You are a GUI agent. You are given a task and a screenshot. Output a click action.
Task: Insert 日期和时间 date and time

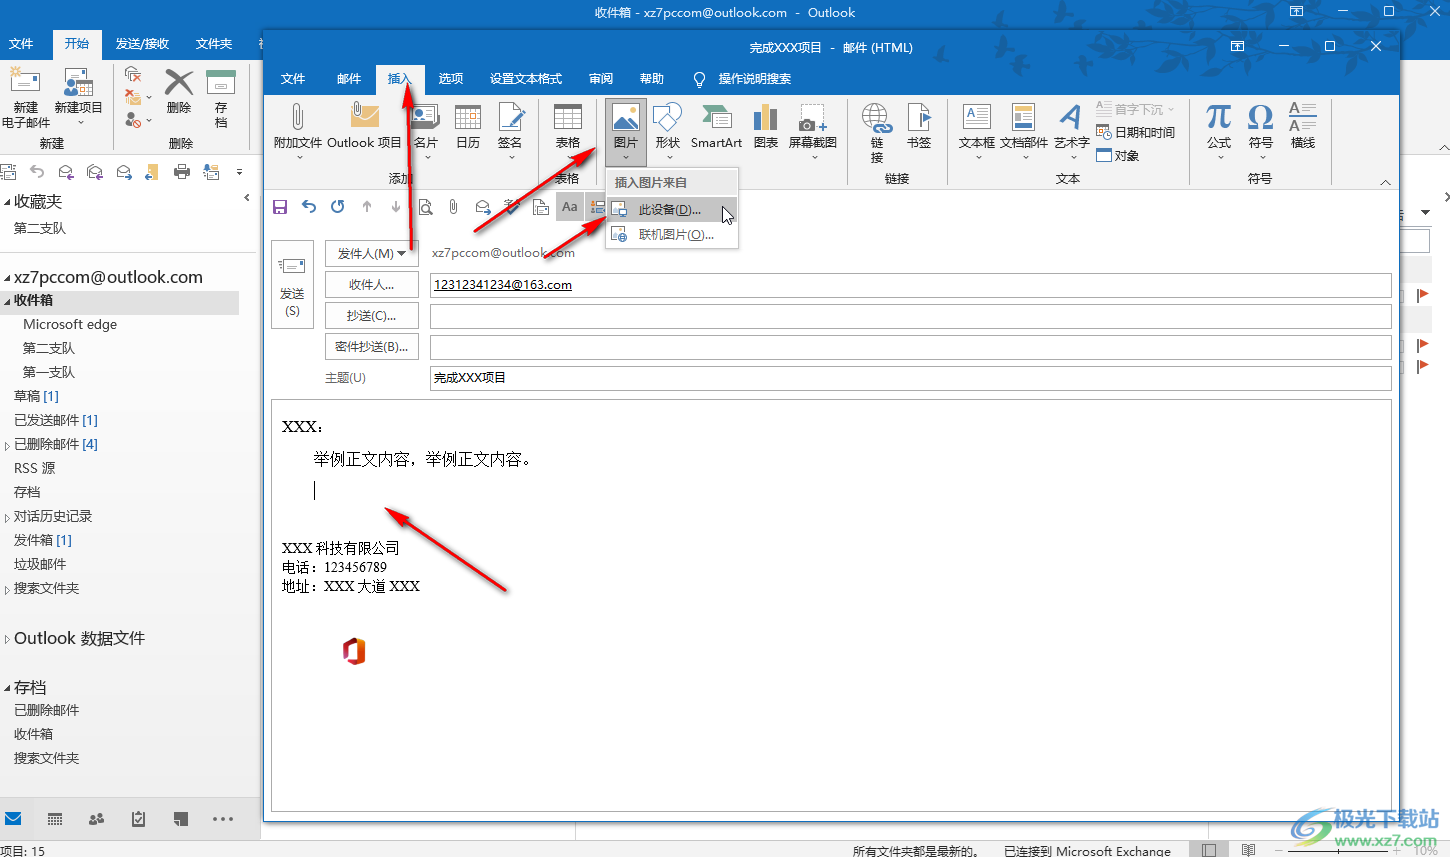1136,132
